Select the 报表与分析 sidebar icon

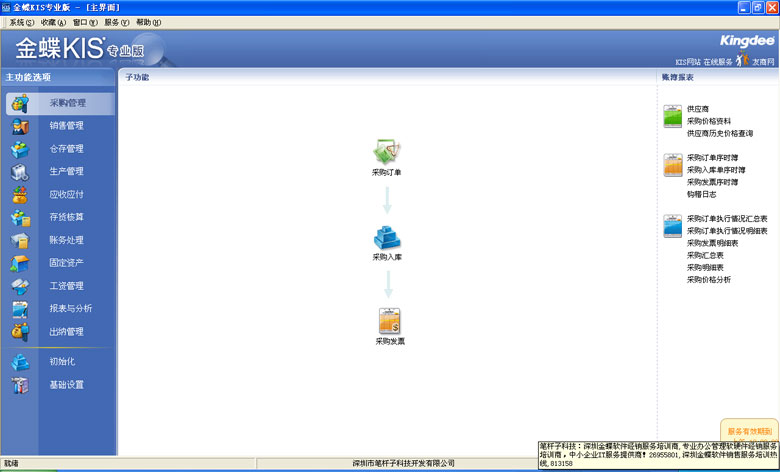tap(20, 309)
